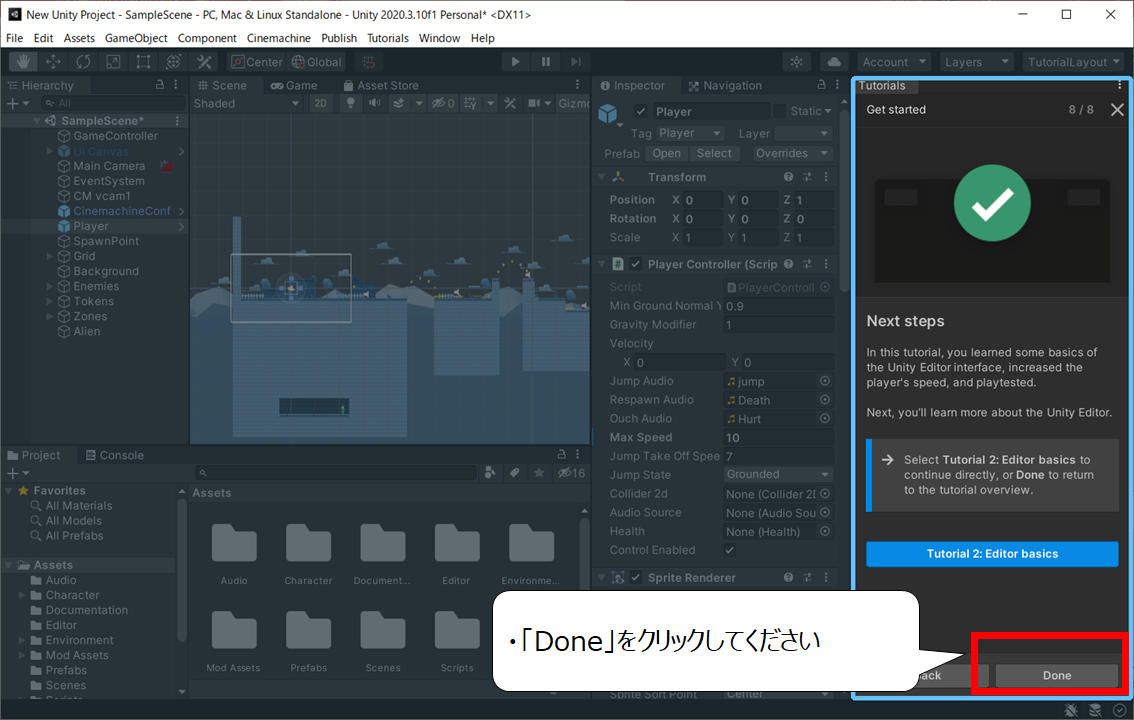The width and height of the screenshot is (1134, 720).
Task: Toggle Player Controller script enabled checkbox
Action: coord(636,265)
